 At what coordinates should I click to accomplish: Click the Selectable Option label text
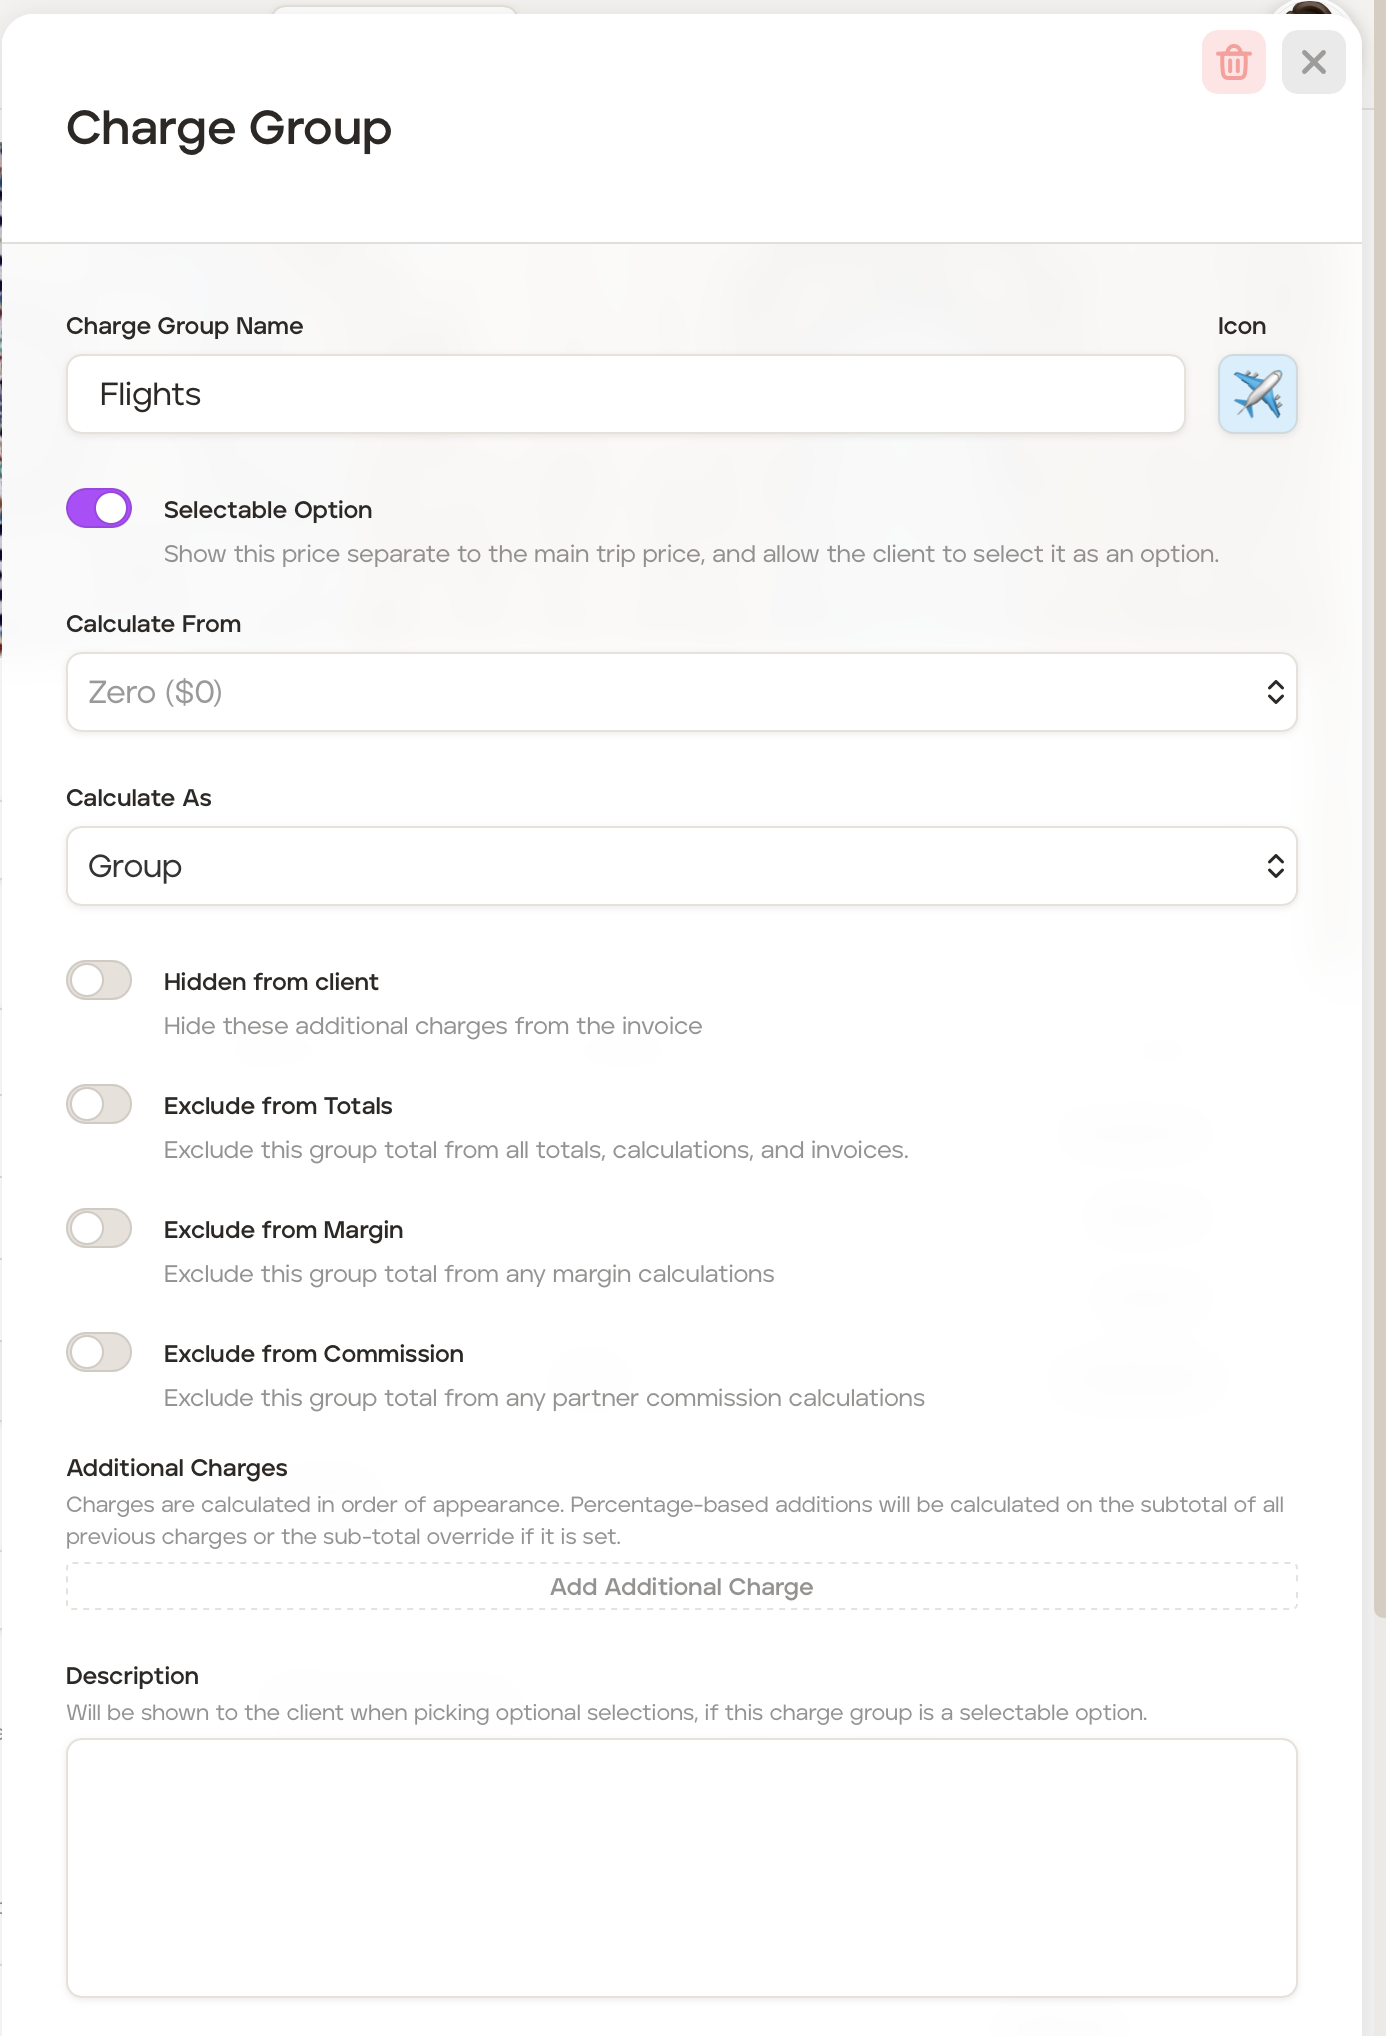coord(267,510)
